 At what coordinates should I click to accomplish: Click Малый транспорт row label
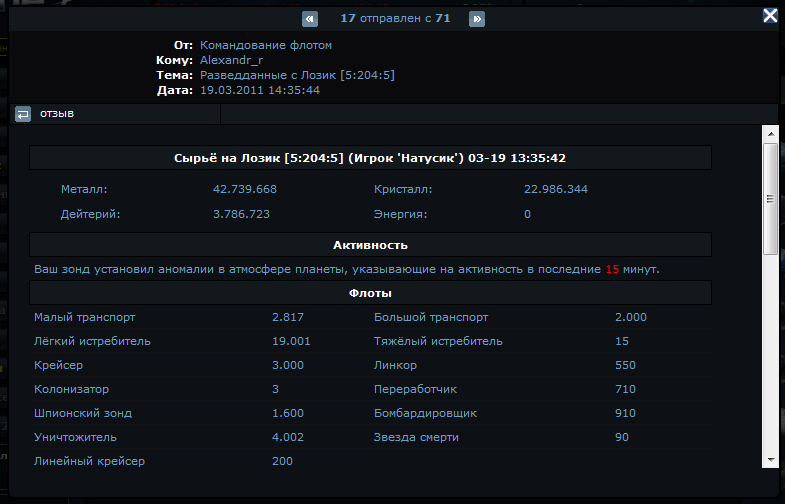pos(85,317)
